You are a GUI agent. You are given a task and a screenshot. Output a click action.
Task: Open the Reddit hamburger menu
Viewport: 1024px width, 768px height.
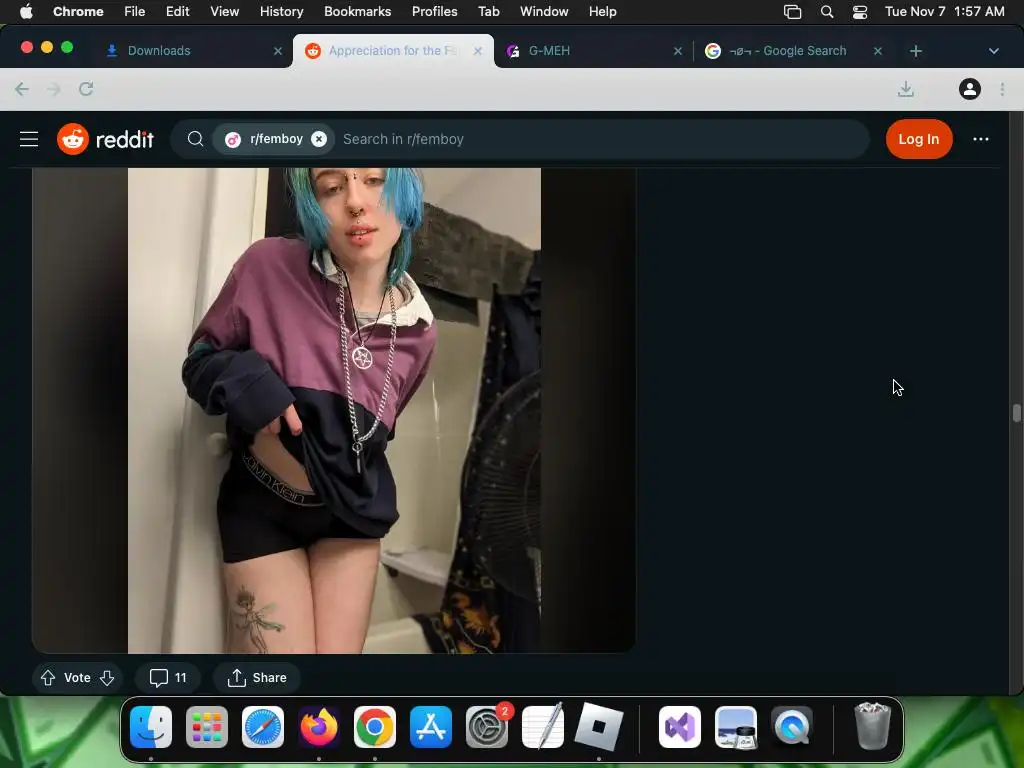(29, 139)
